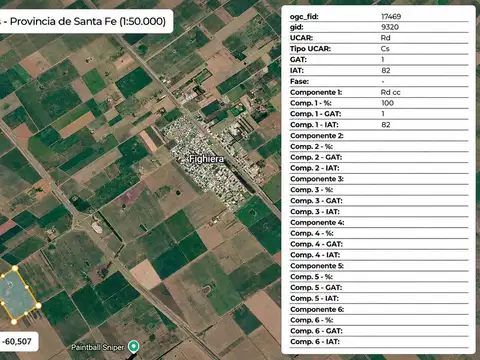
Task: Select the ogc_fid value 17469
Action: click(391, 16)
